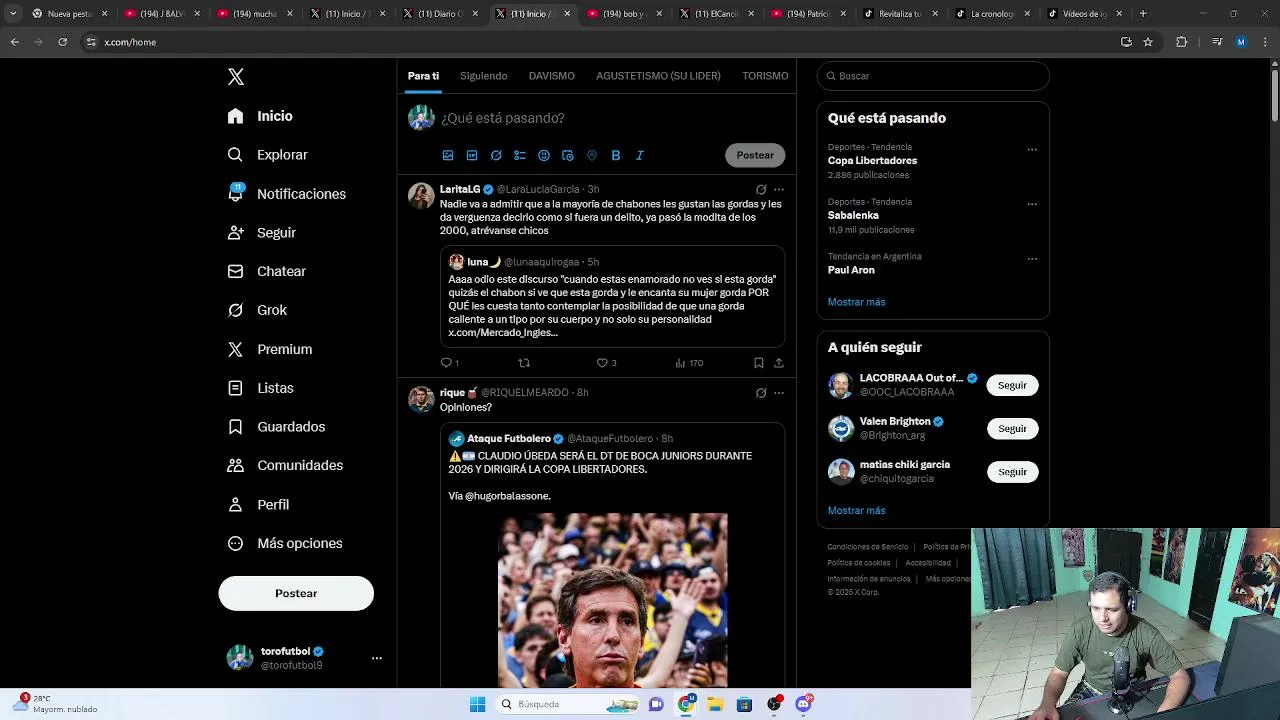Switch to TORISMO tab

click(765, 76)
